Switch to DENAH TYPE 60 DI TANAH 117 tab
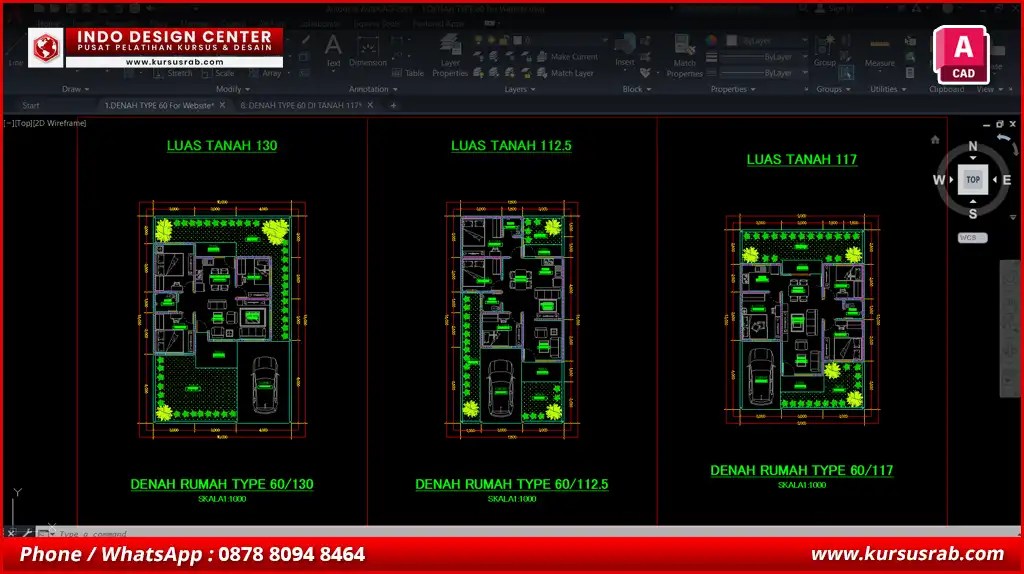 pyautogui.click(x=300, y=105)
